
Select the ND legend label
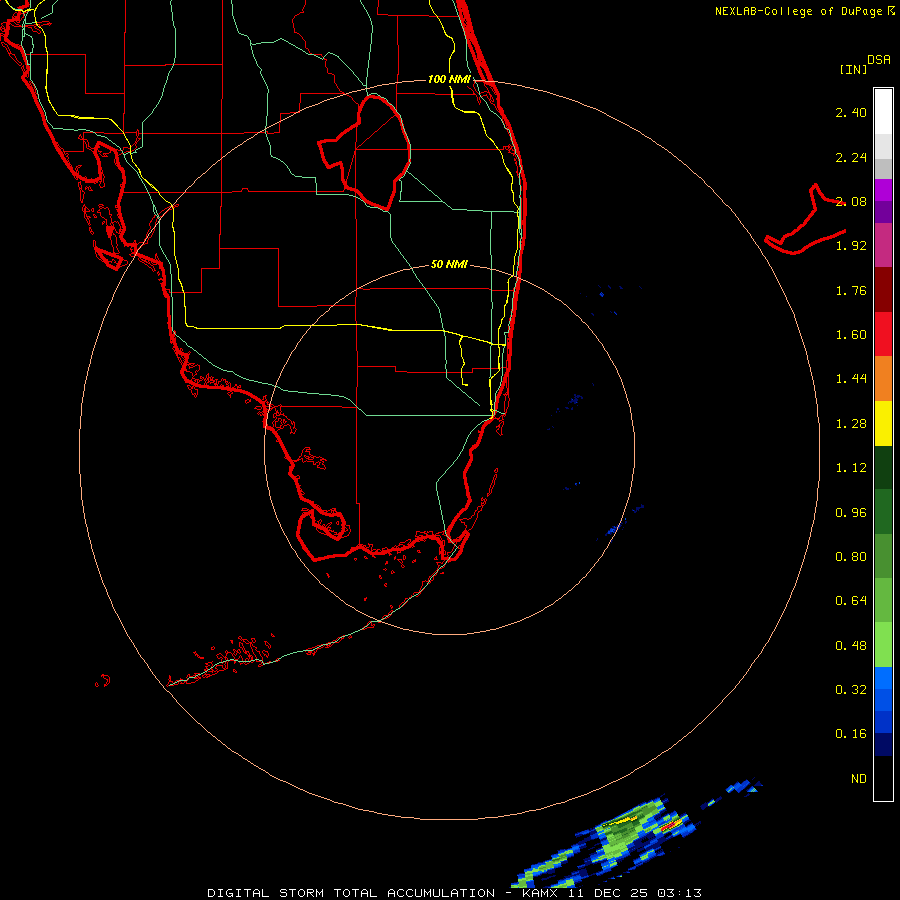click(x=858, y=779)
